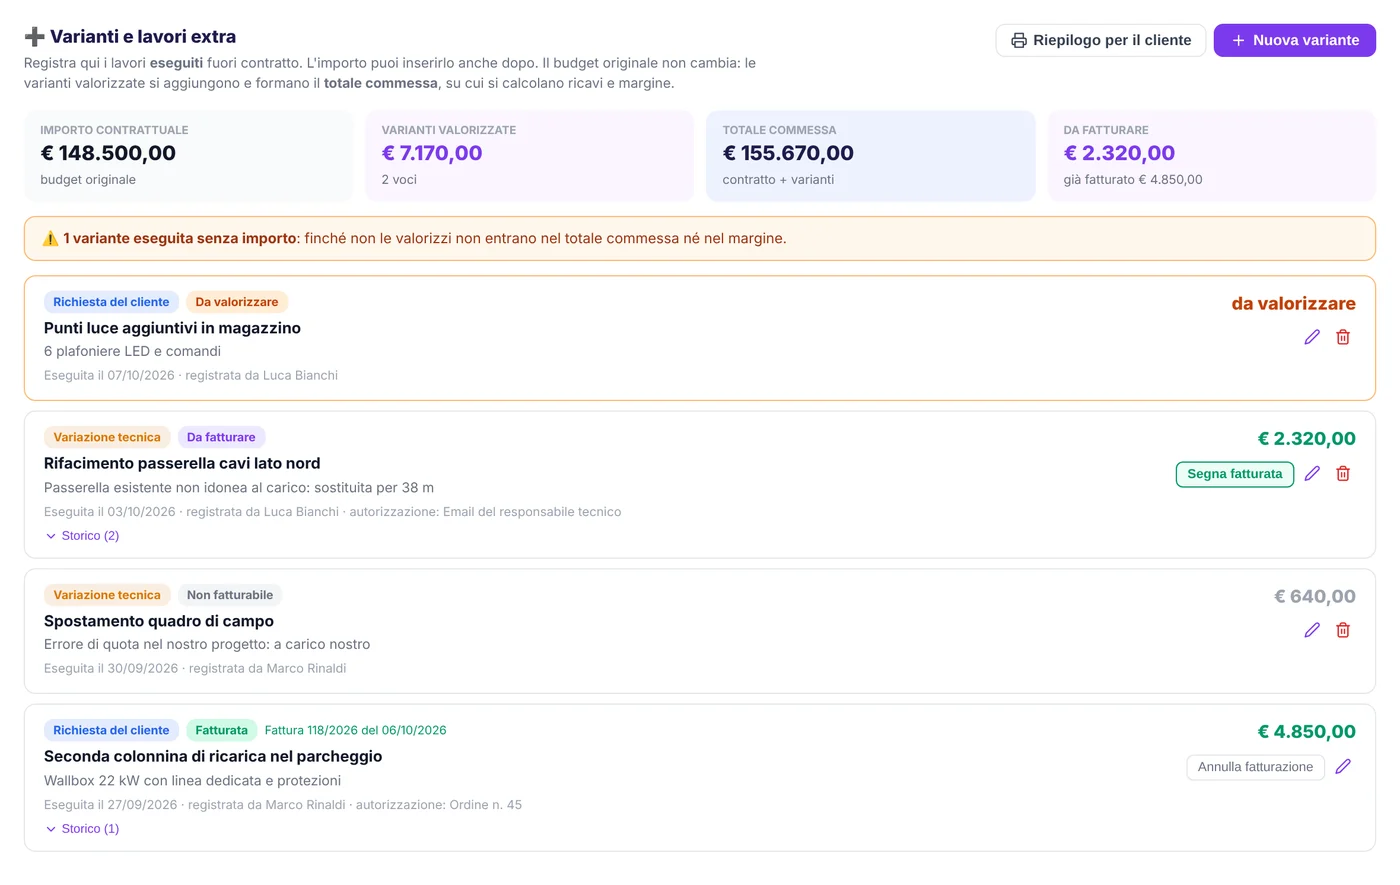Mark Rifacimento passerella as Segna fatturata
Viewport: 1400px width, 885px height.
(1235, 474)
